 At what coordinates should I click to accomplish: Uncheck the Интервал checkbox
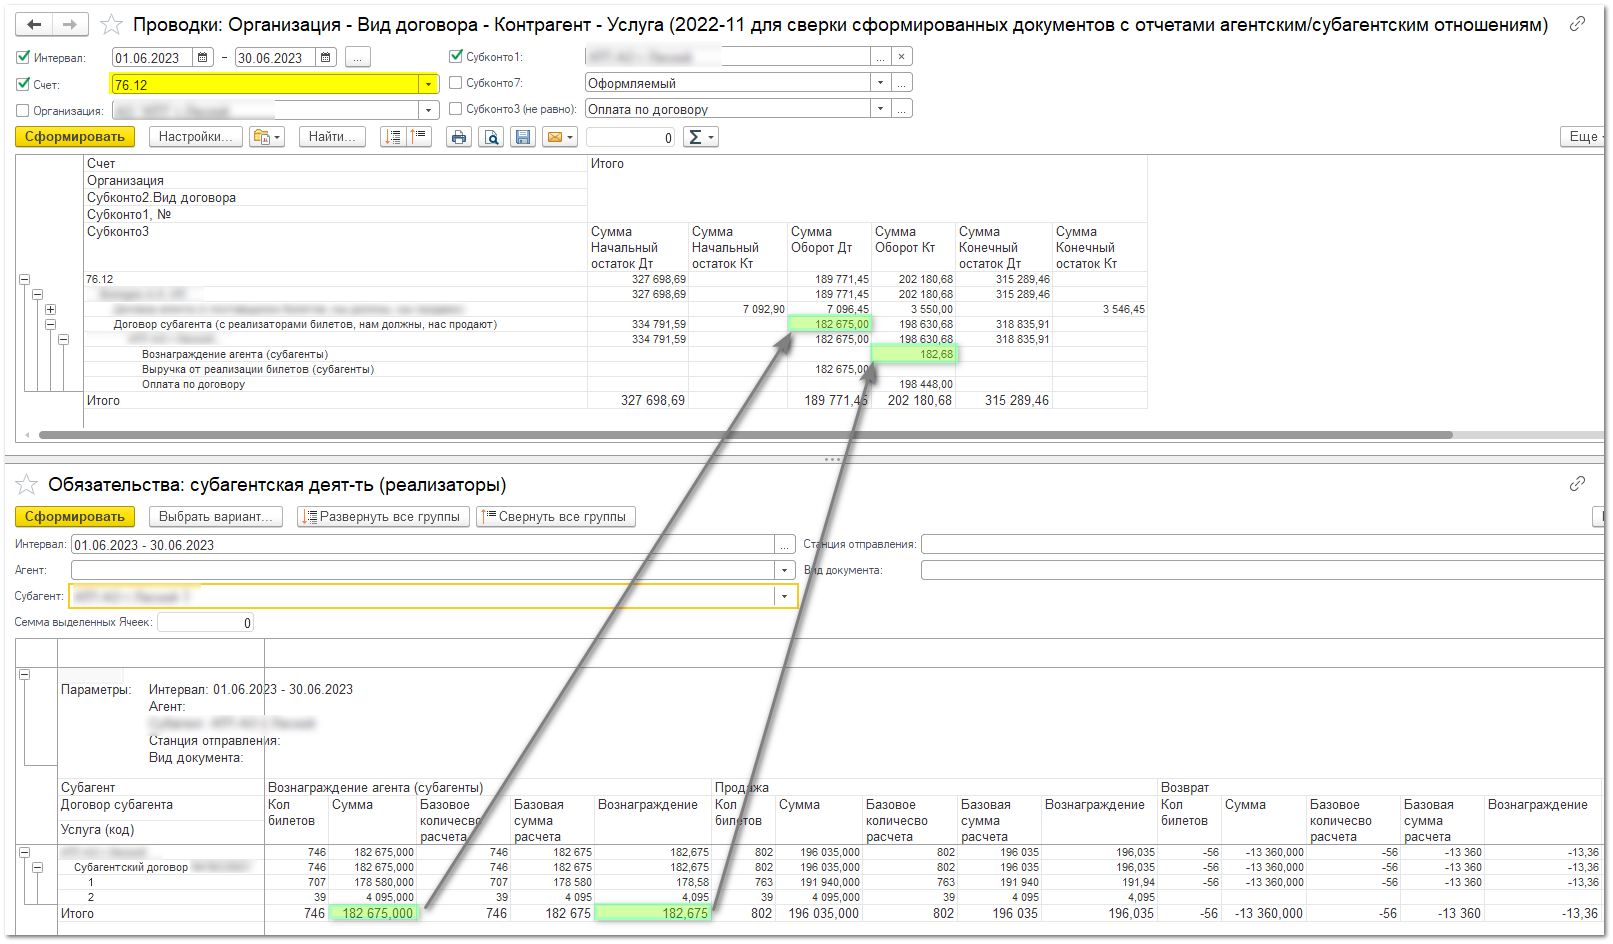tap(23, 58)
